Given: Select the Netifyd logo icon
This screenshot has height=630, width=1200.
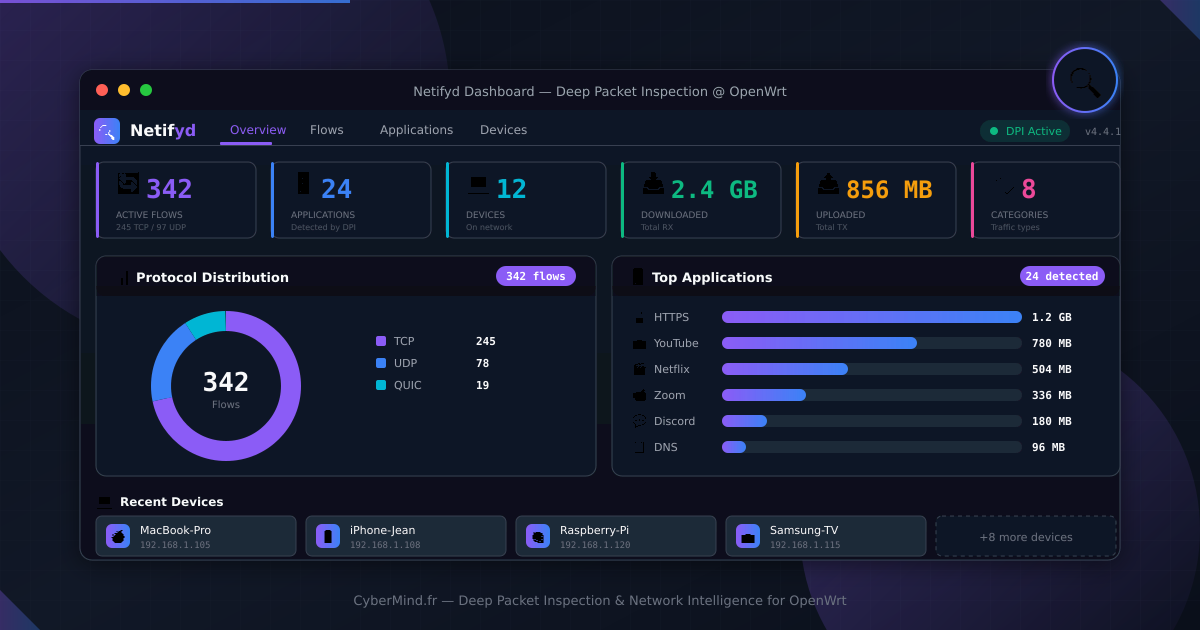Looking at the screenshot, I should [x=106, y=130].
